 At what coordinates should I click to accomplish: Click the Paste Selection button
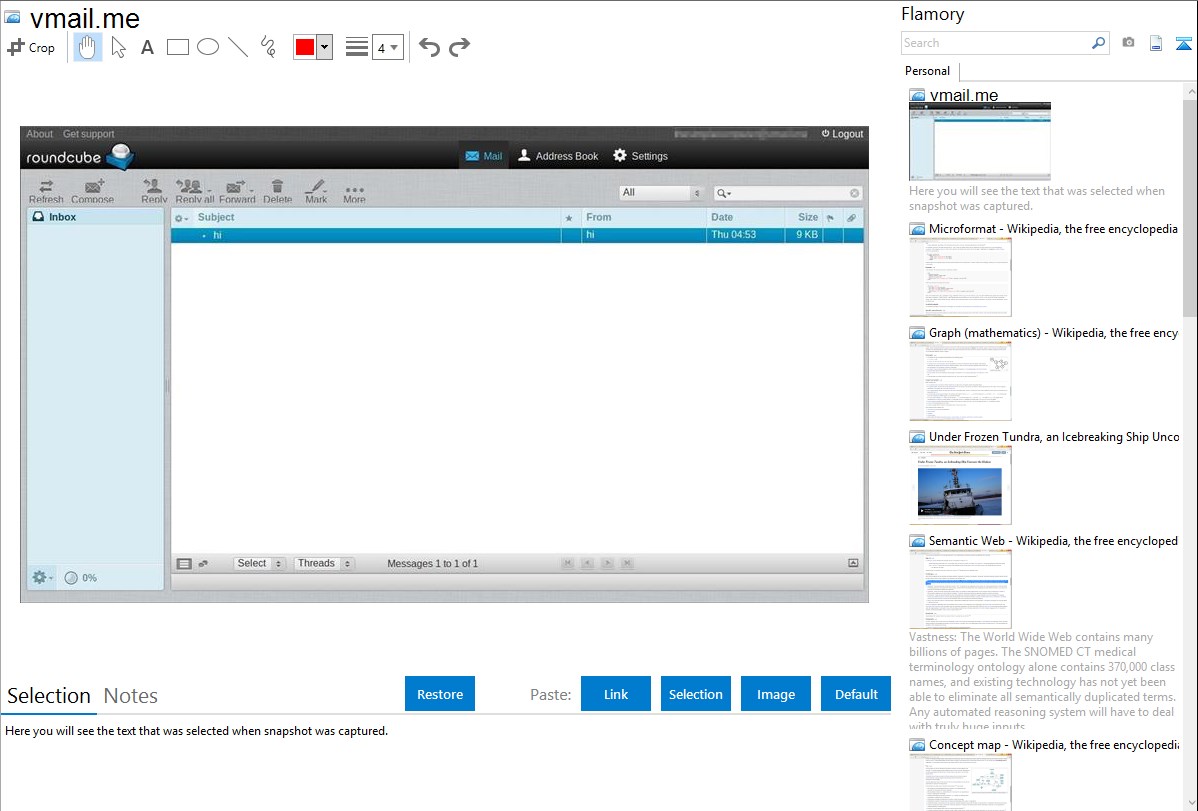pos(695,694)
